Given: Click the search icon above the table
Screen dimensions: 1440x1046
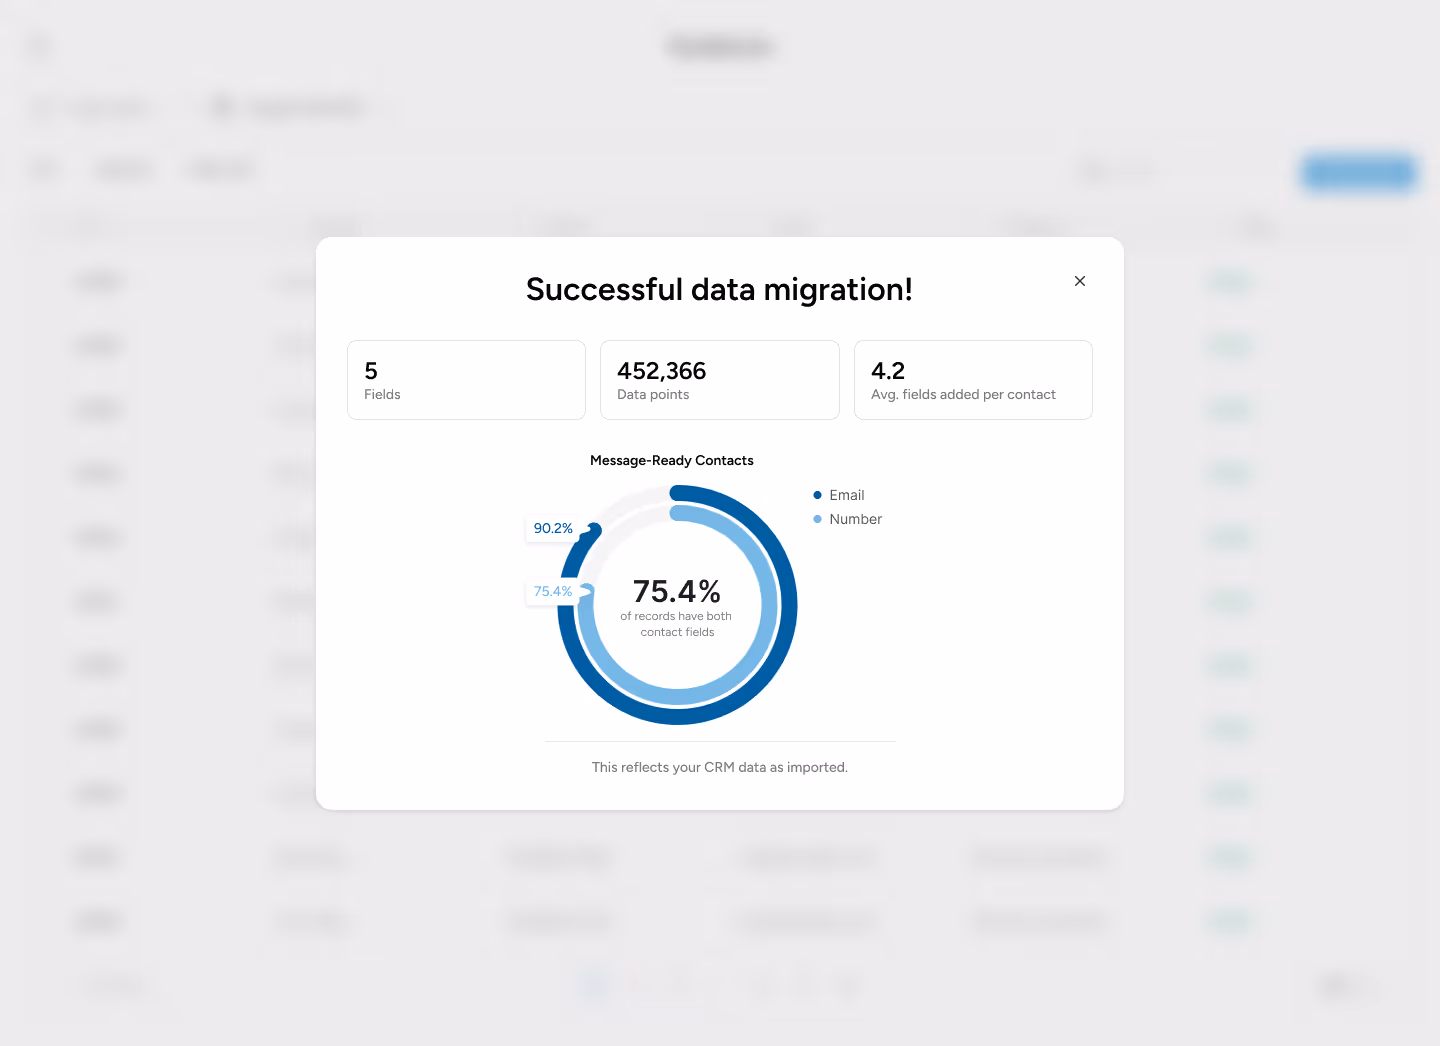Looking at the screenshot, I should (x=1092, y=170).
